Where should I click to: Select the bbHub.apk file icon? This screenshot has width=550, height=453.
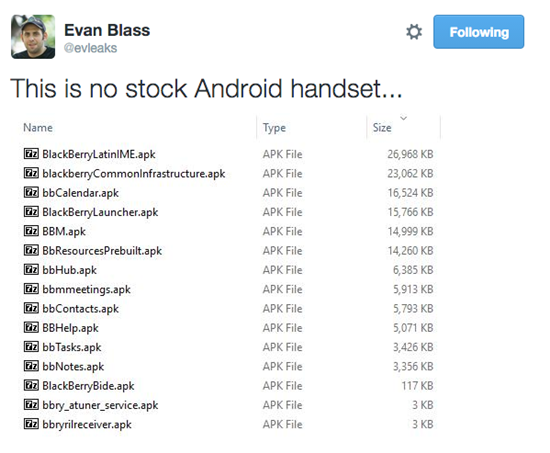click(x=31, y=269)
